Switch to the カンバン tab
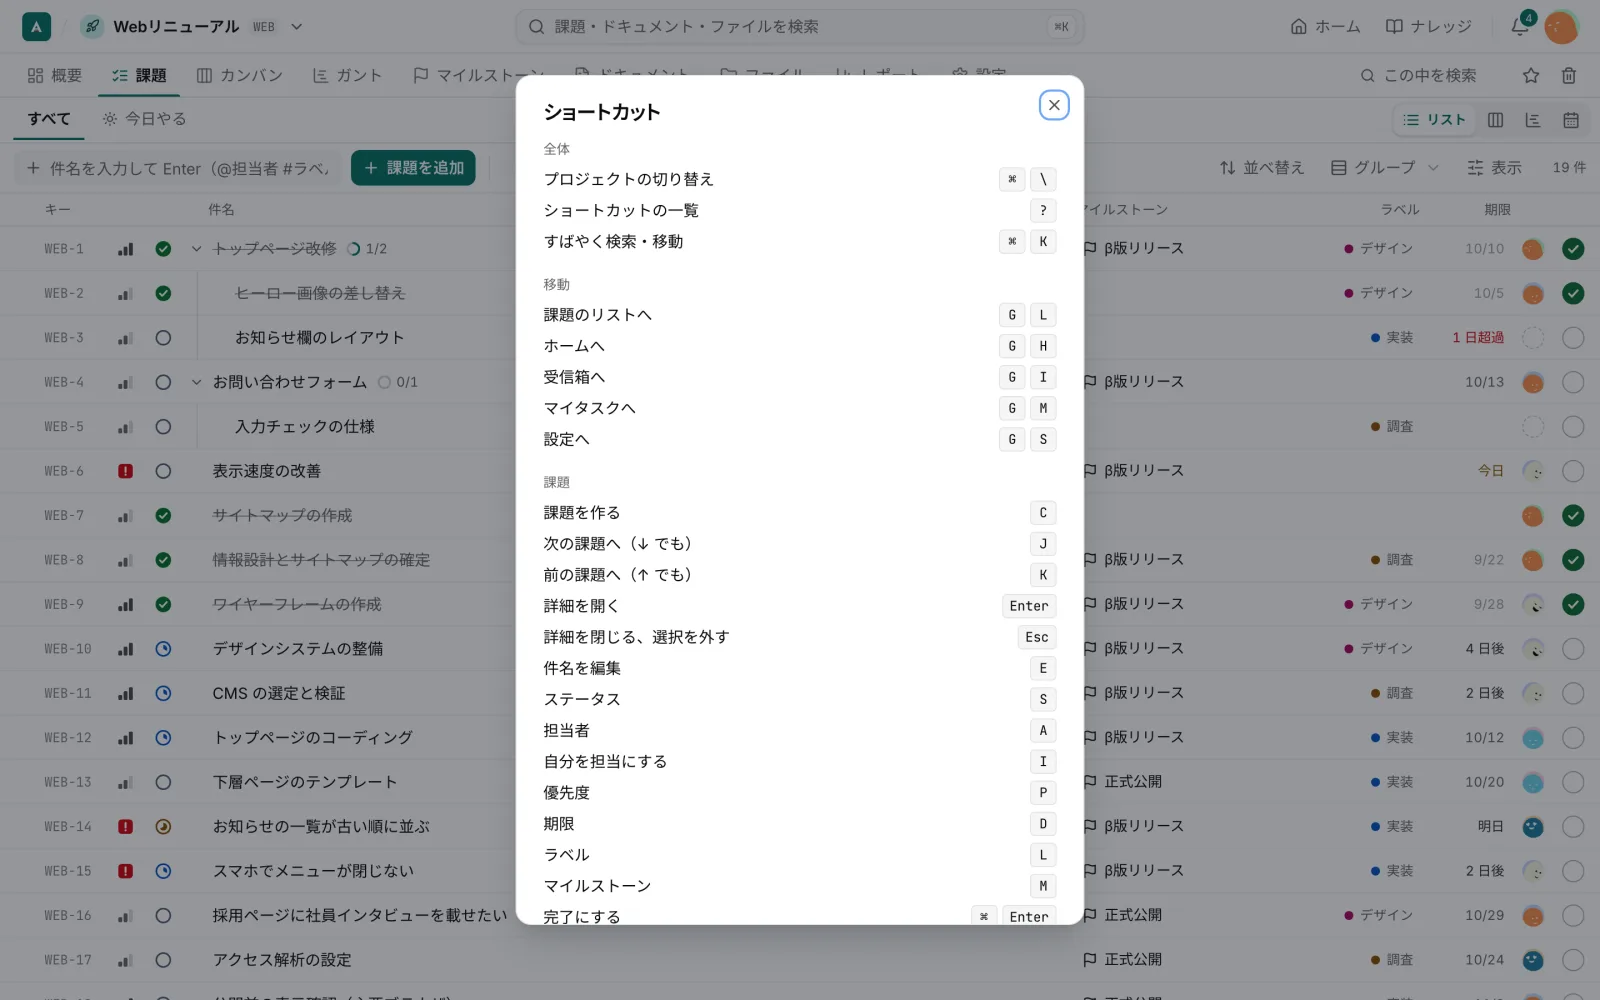The width and height of the screenshot is (1600, 1000). [240, 75]
